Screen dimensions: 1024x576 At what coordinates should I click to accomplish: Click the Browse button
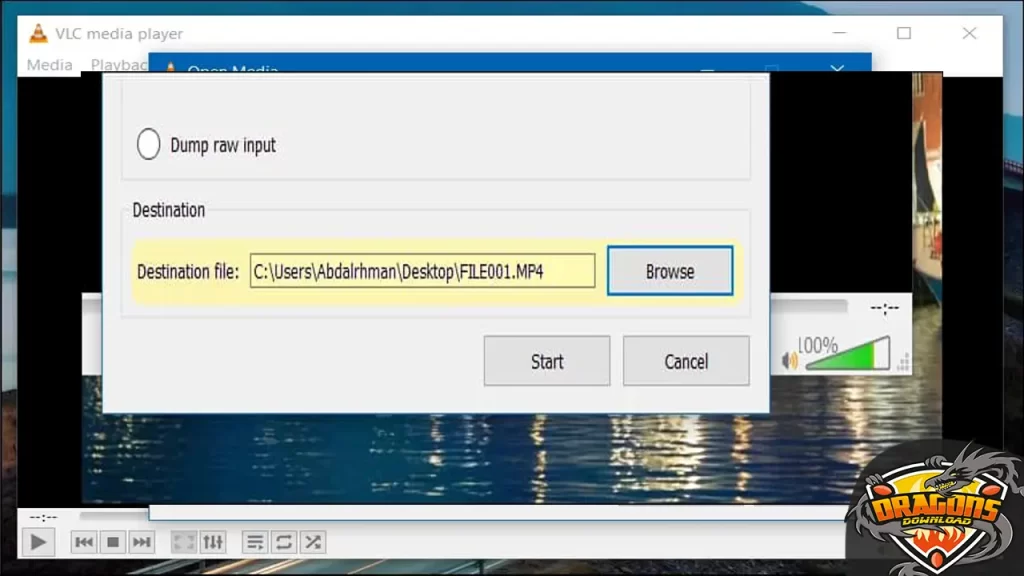(669, 271)
